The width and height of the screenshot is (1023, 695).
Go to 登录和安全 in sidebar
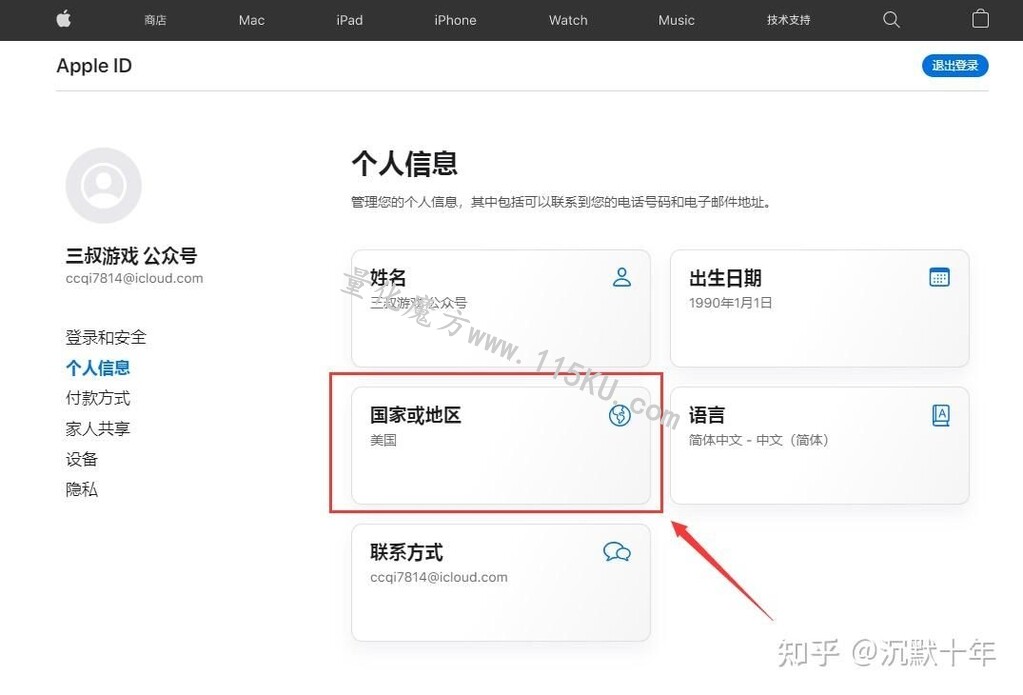coord(106,337)
